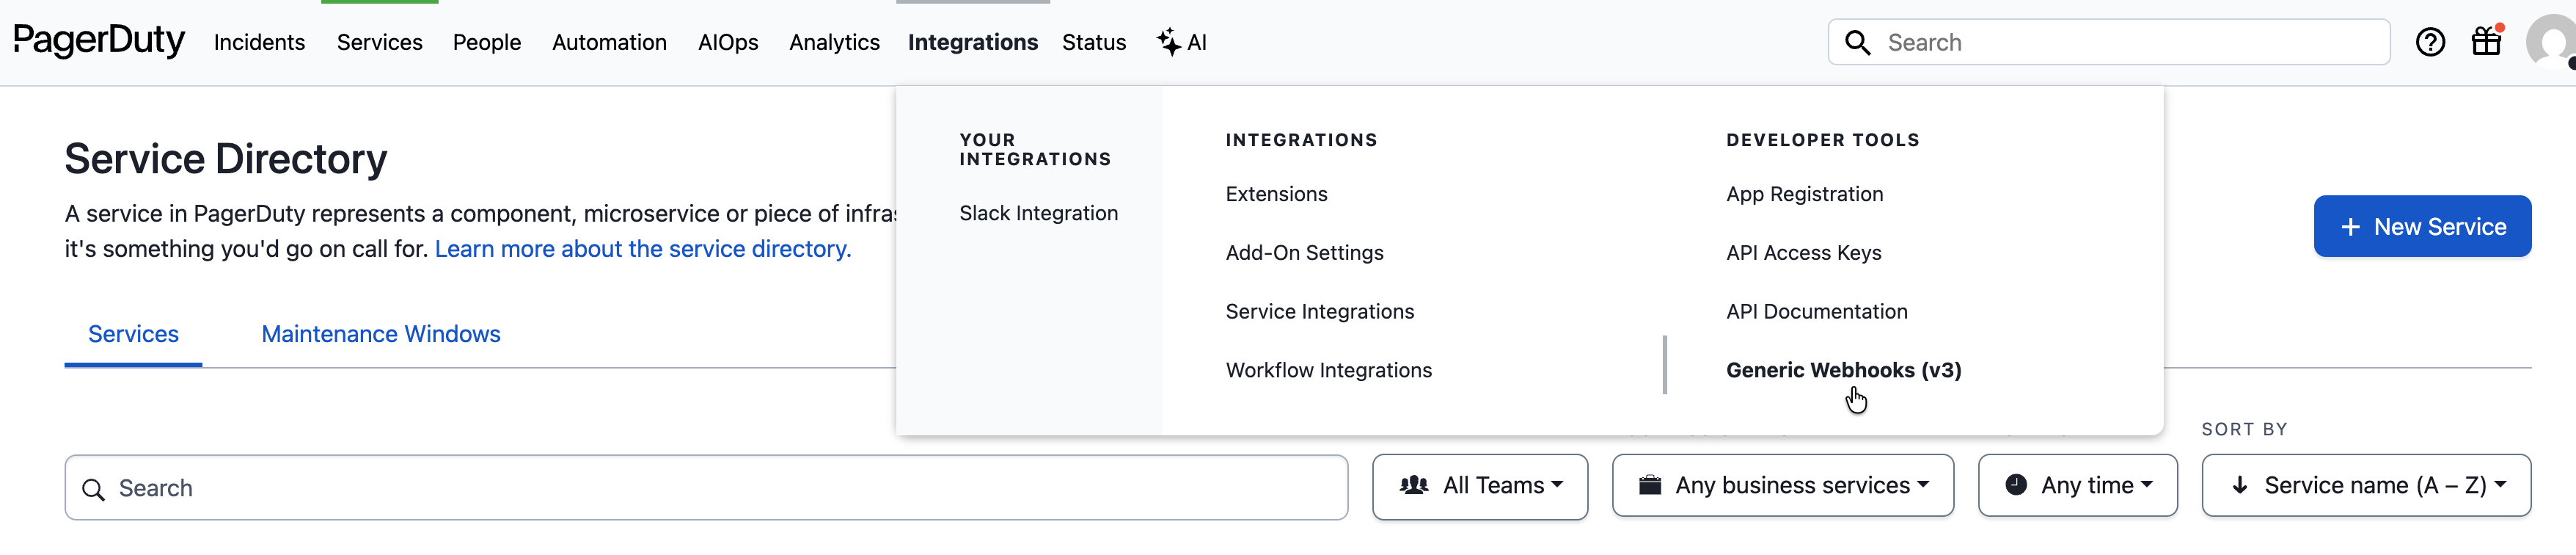Open the help question mark icon
2576x555 pixels.
click(x=2430, y=42)
